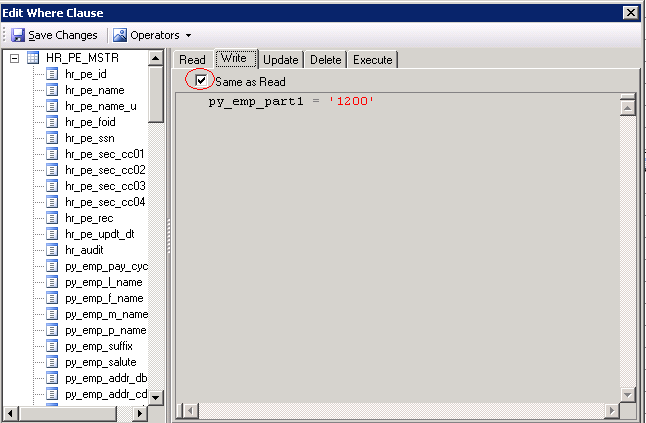Switch to the Update tab

coord(280,60)
